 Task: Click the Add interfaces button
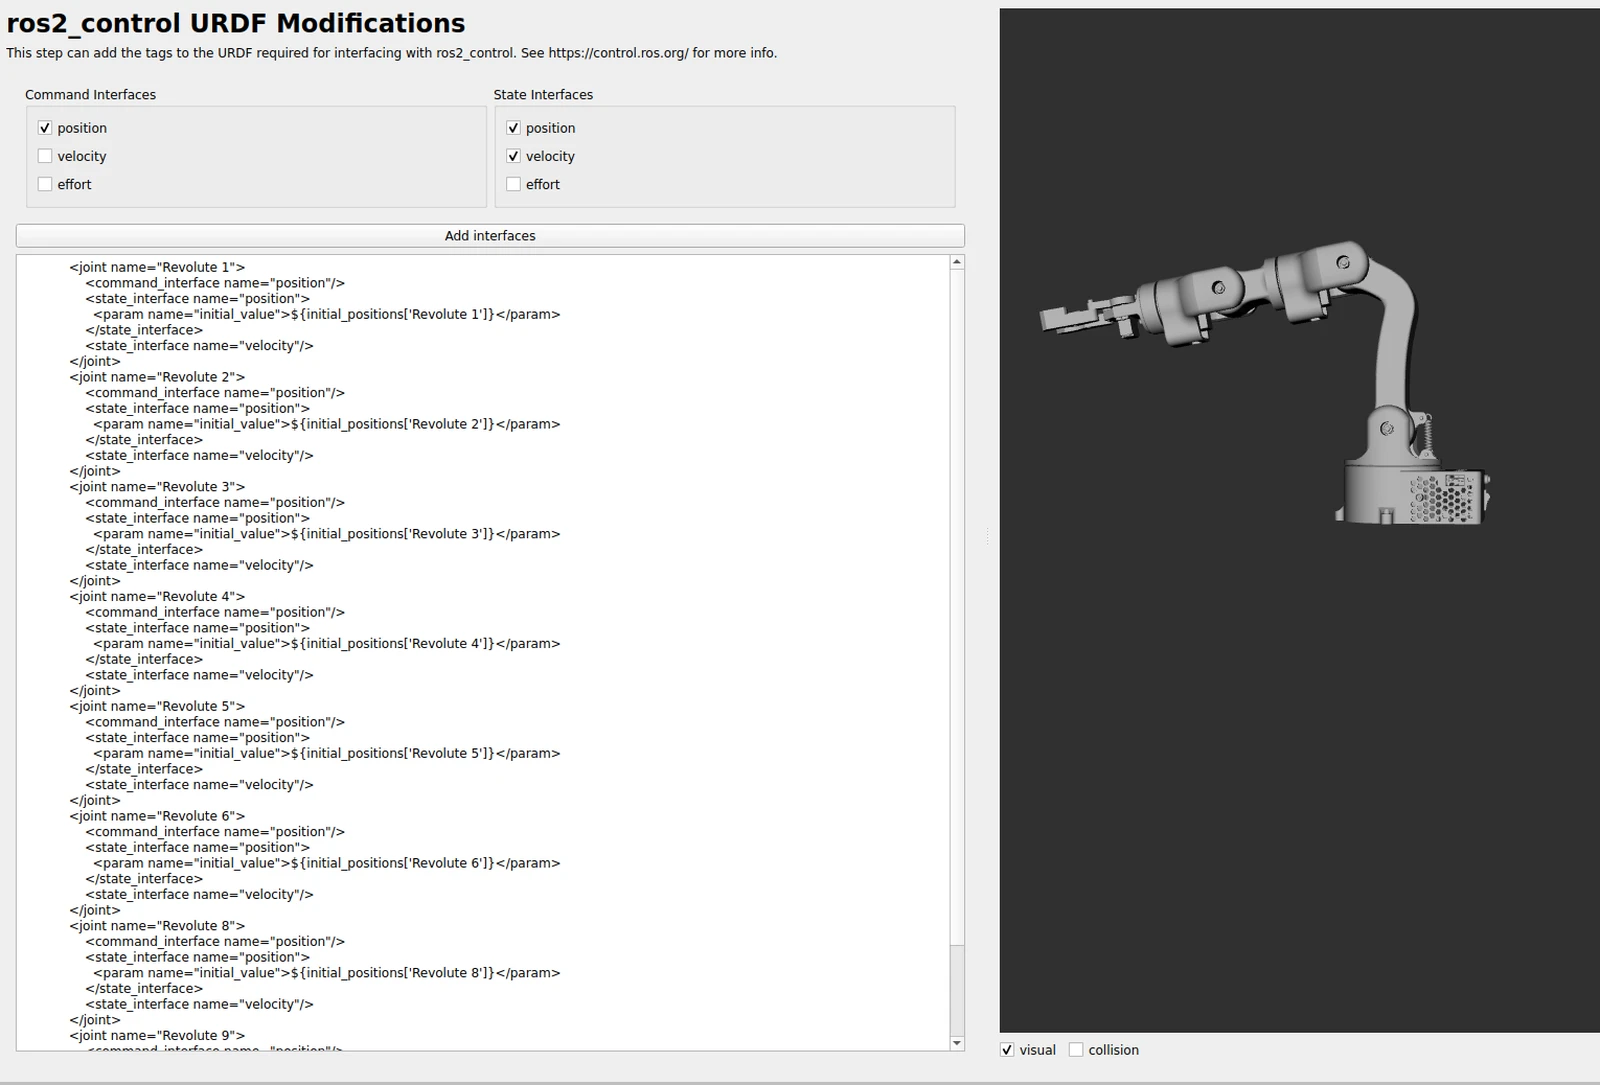pyautogui.click(x=490, y=236)
